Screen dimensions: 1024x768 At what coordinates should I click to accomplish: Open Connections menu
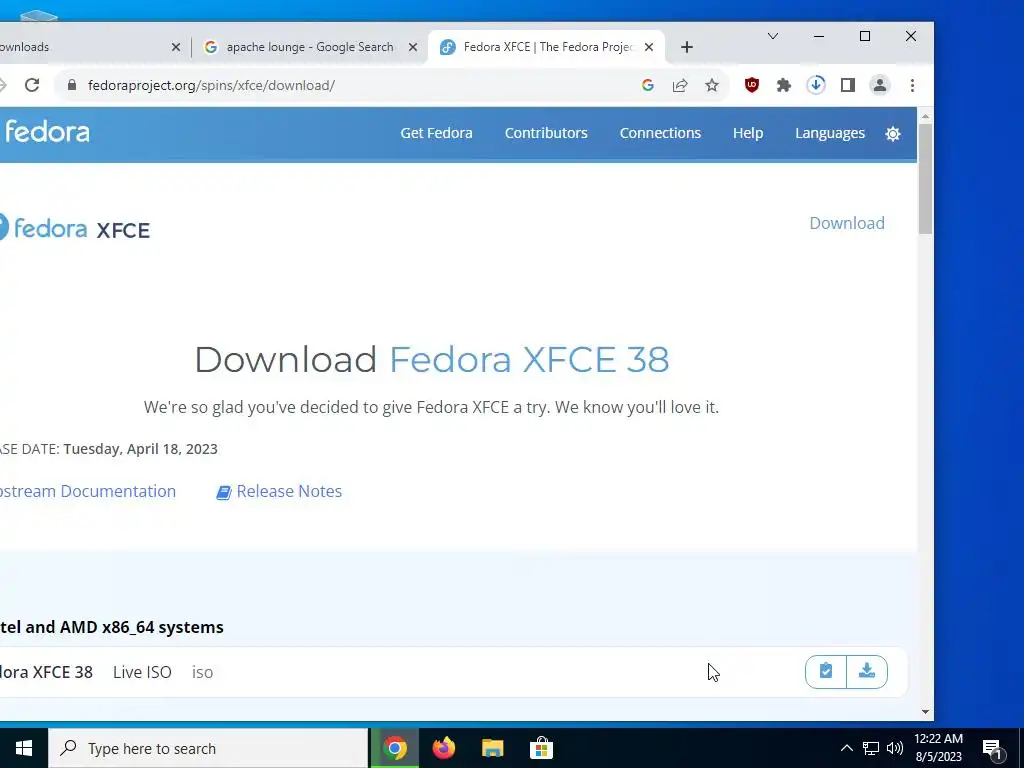pyautogui.click(x=660, y=133)
